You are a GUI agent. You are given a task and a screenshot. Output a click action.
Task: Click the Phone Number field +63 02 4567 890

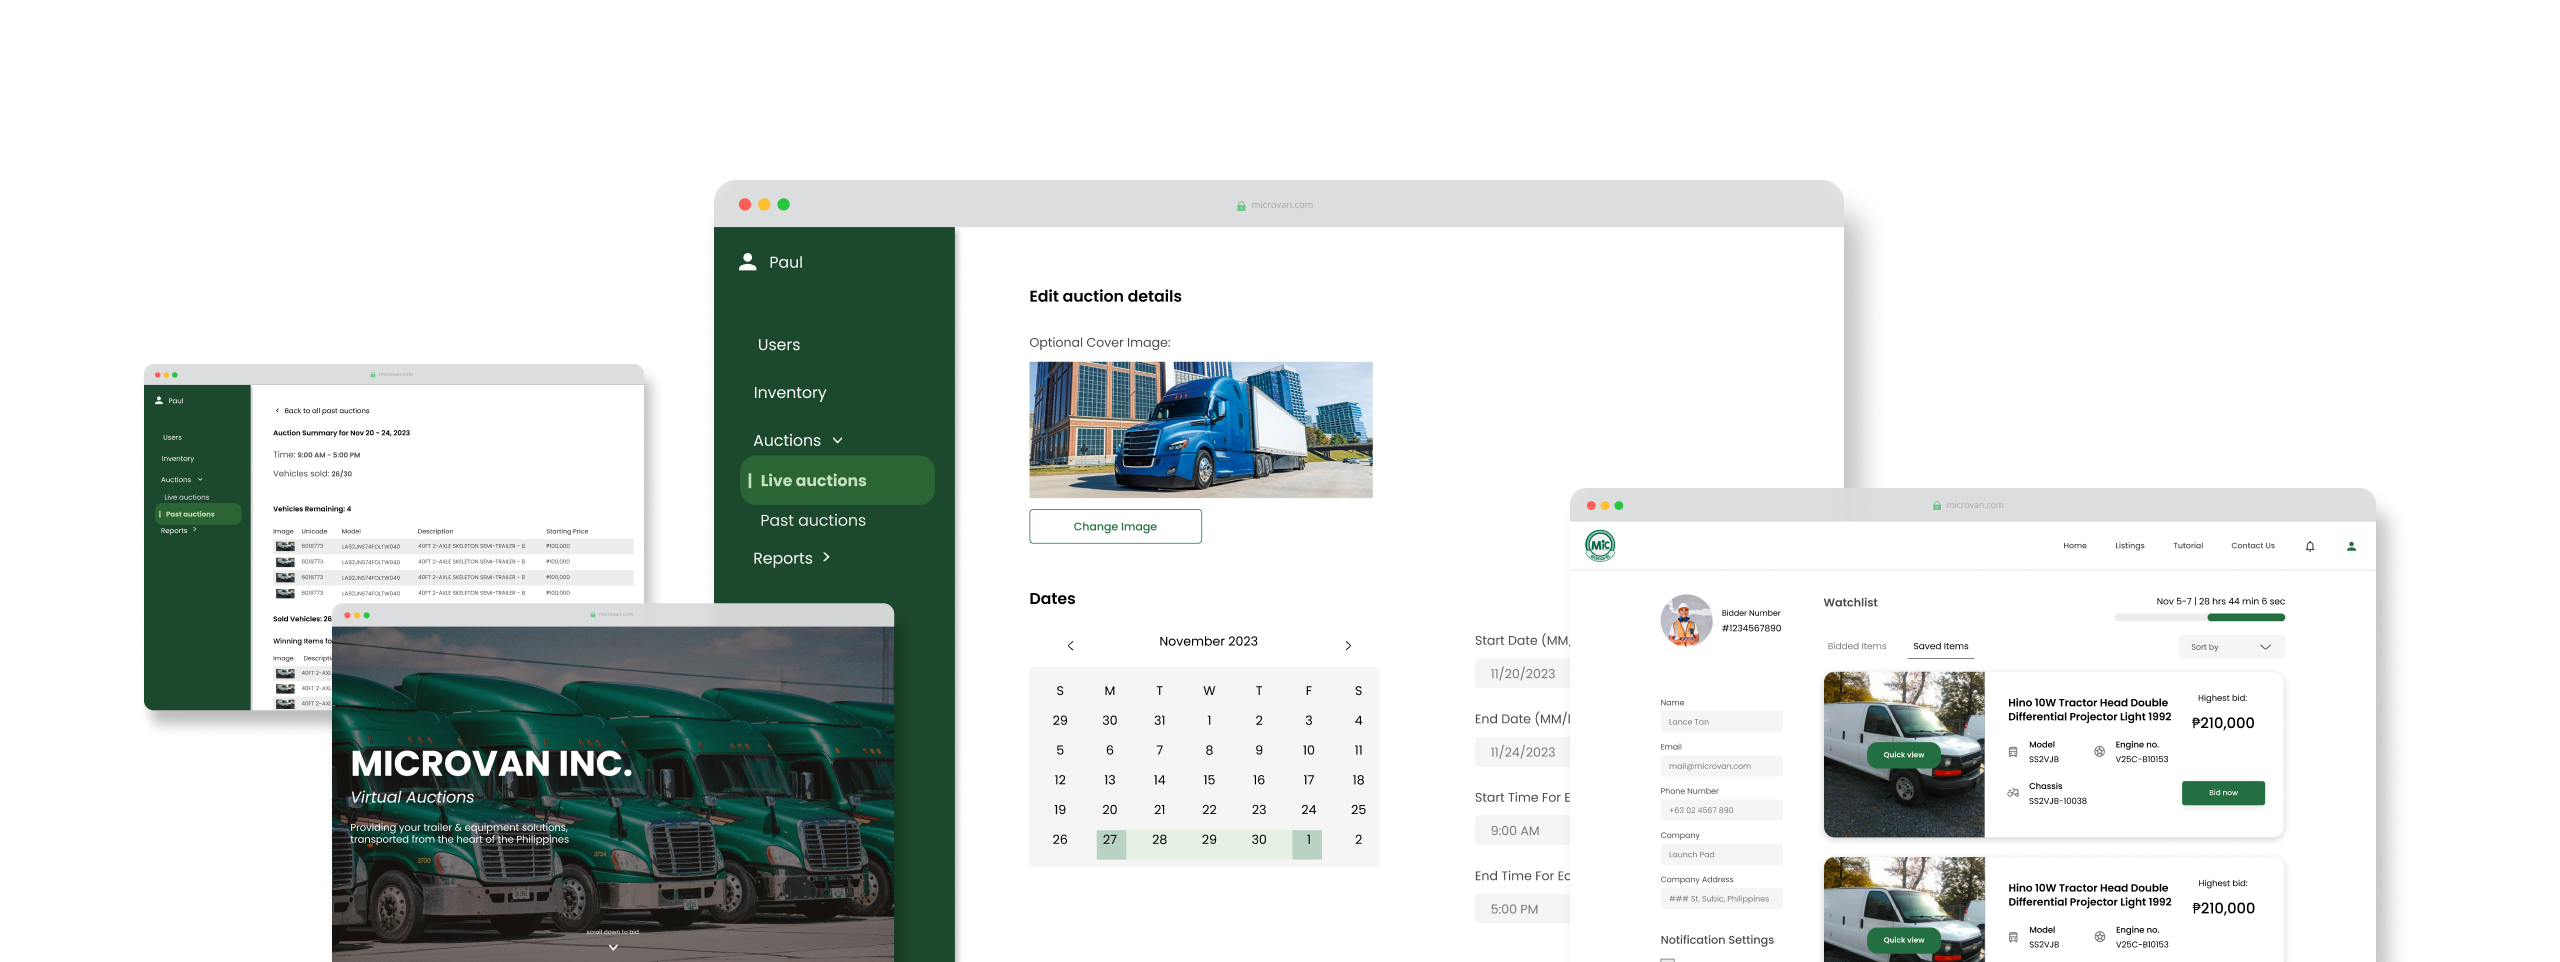pos(1721,810)
